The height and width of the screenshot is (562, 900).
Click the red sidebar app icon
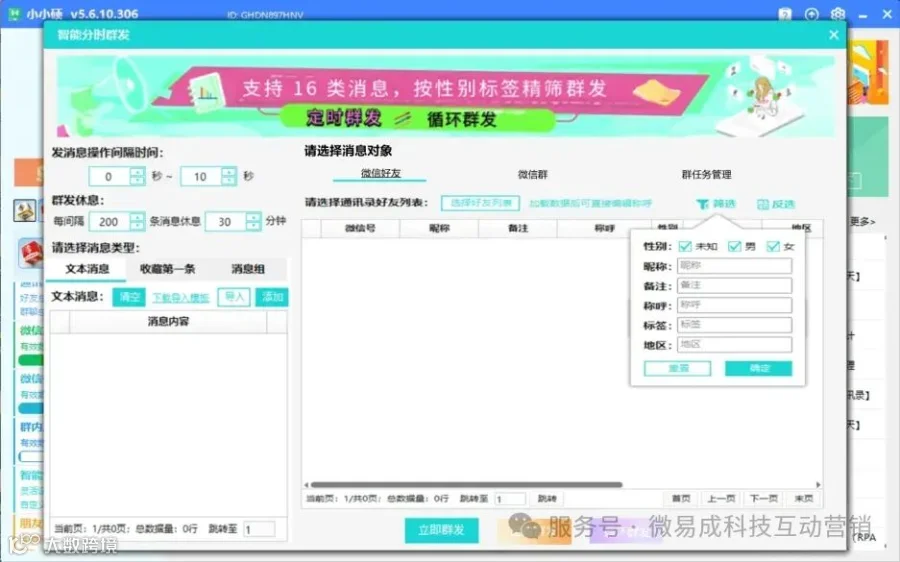(x=31, y=253)
